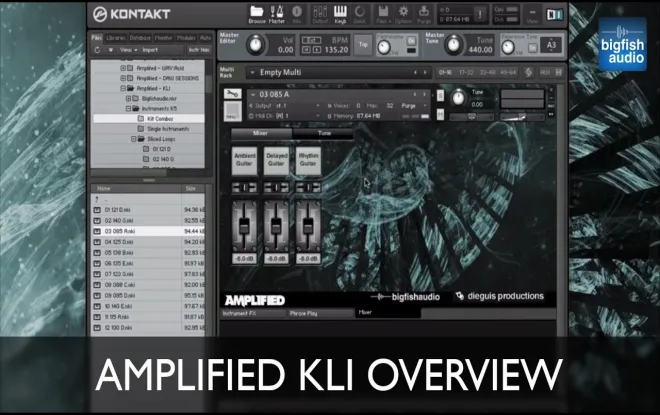
Task: Open the Instrument FX page tab
Action: click(x=253, y=313)
